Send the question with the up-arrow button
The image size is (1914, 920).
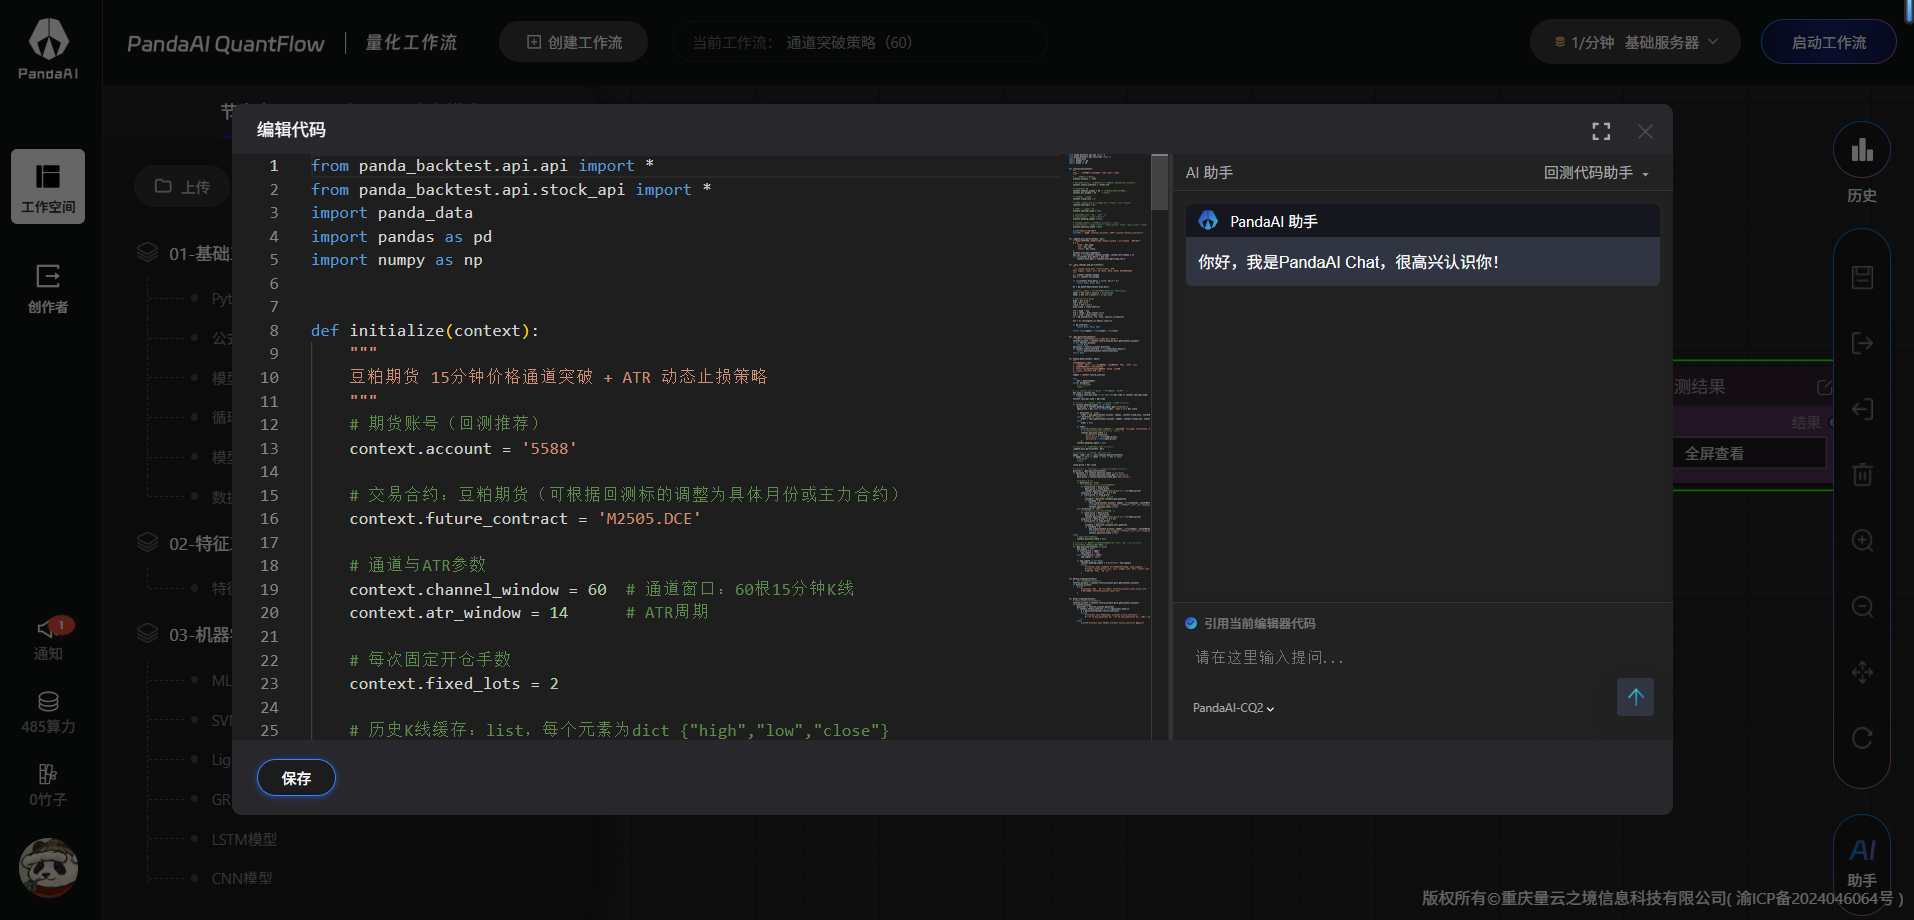point(1635,697)
